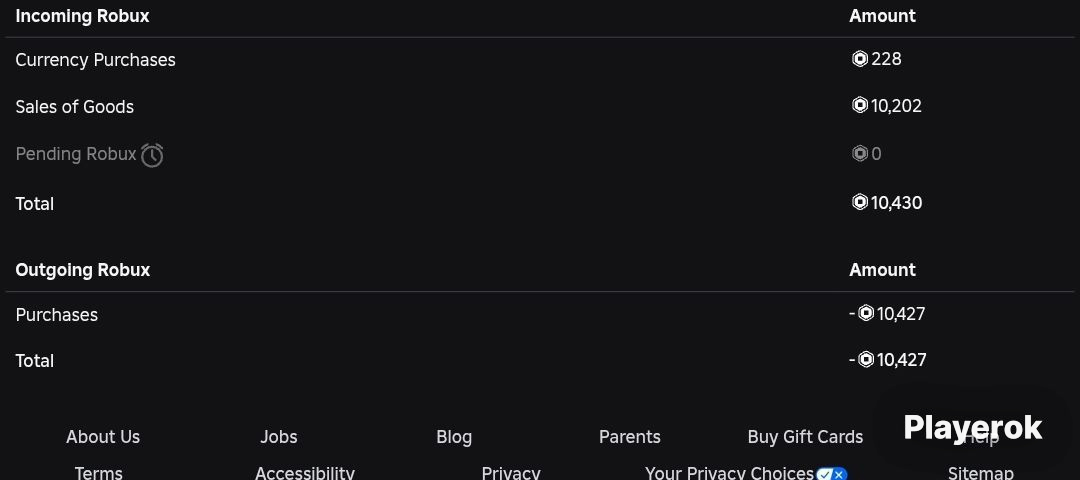
Task: Click the Playerok watermark logo
Action: pyautogui.click(x=973, y=427)
